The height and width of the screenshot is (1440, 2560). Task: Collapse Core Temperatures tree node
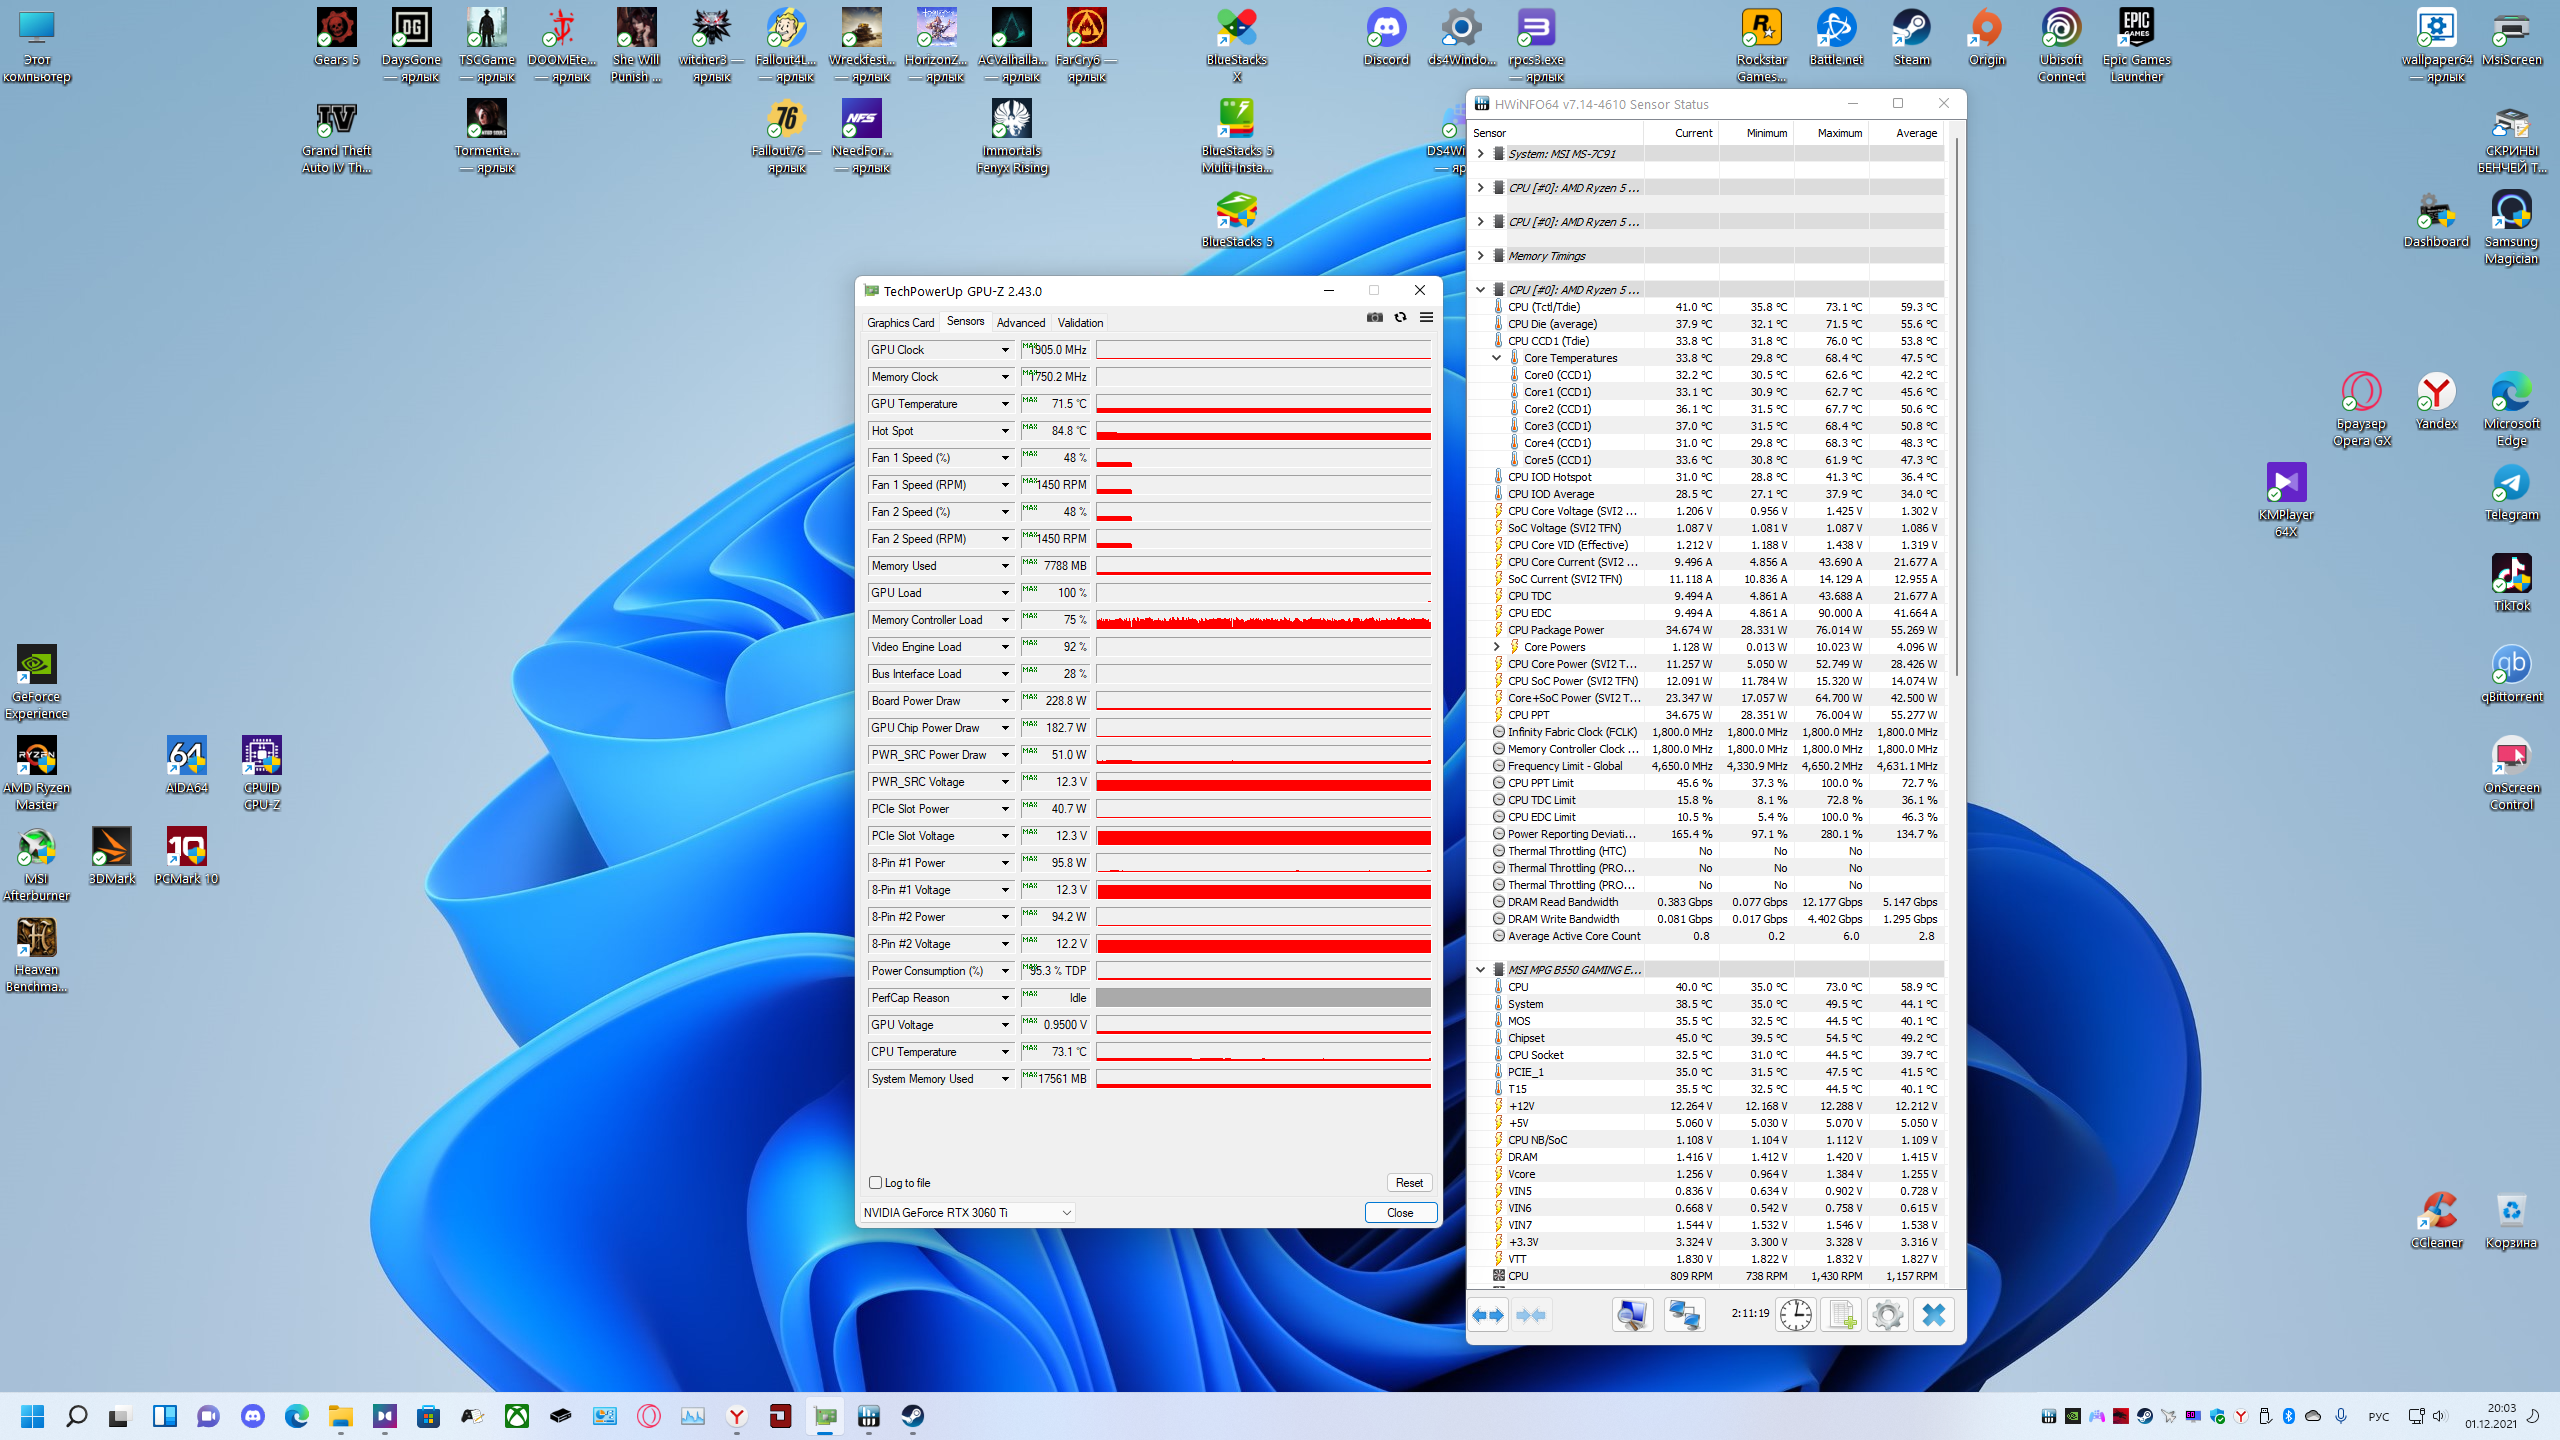click(1497, 358)
